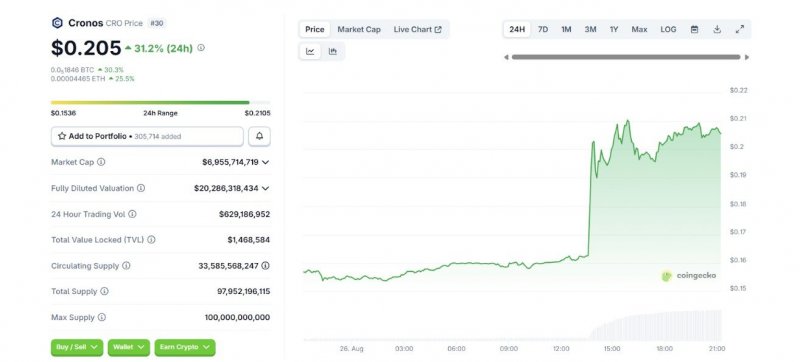Open Total Value Locked info icon
This screenshot has width=800, height=362.
[151, 240]
